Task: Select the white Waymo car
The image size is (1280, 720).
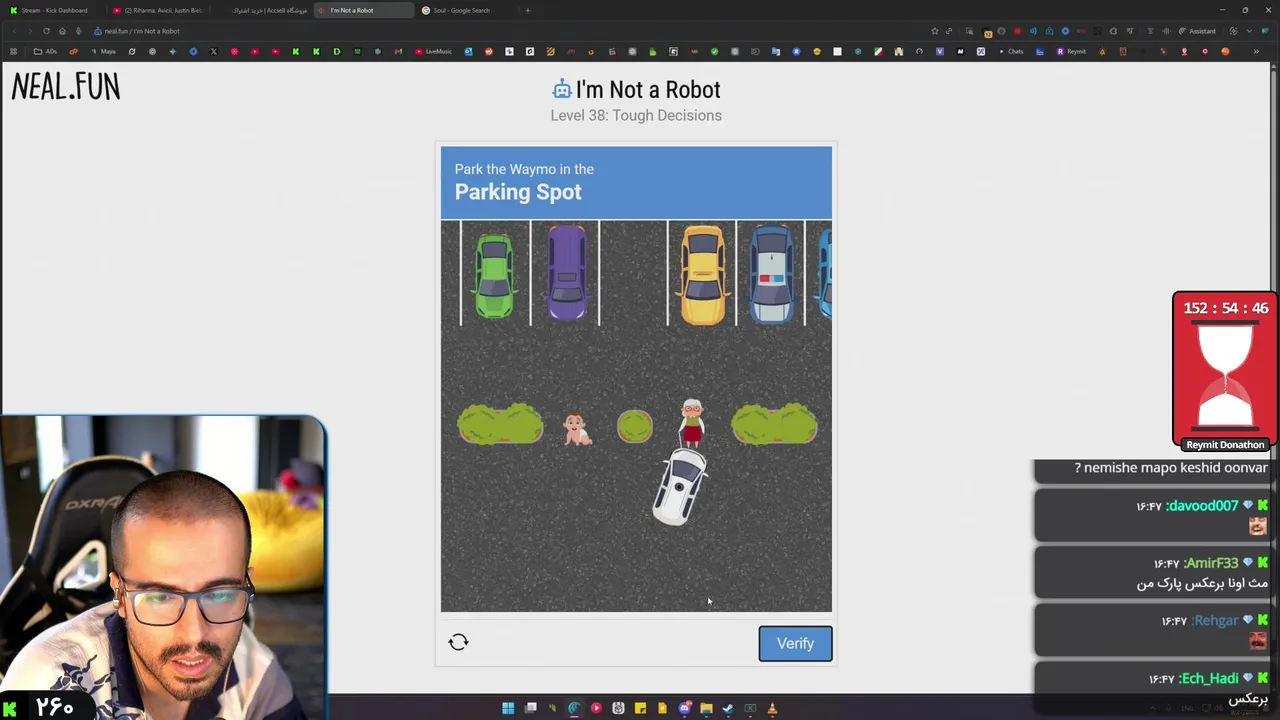Action: pyautogui.click(x=680, y=487)
